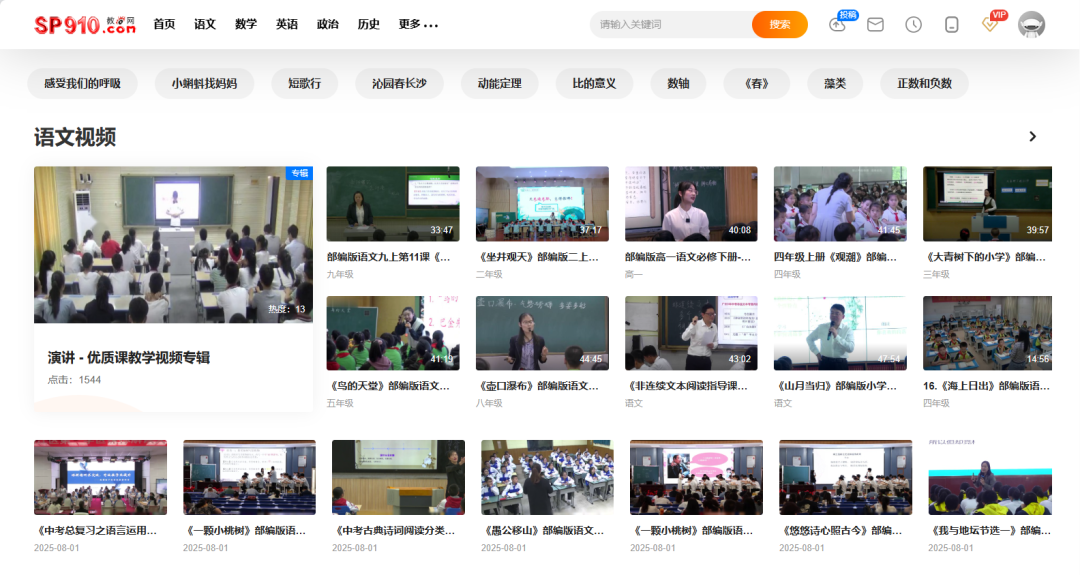Play the 《坐井观天》 37:17 video thumbnail
The height and width of the screenshot is (575, 1080).
[x=542, y=204]
